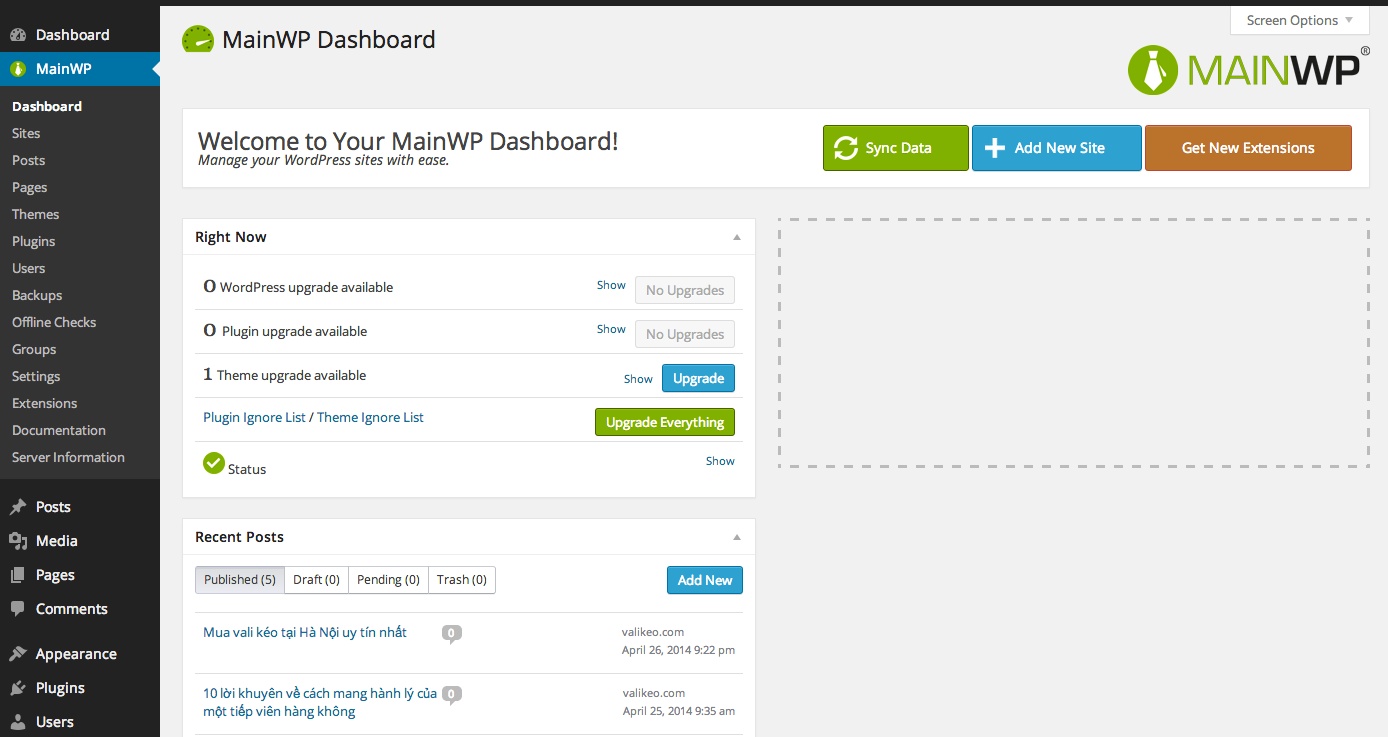Image resolution: width=1388 pixels, height=737 pixels.
Task: Click the Appearance label in sidebar
Action: pyautogui.click(x=76, y=654)
